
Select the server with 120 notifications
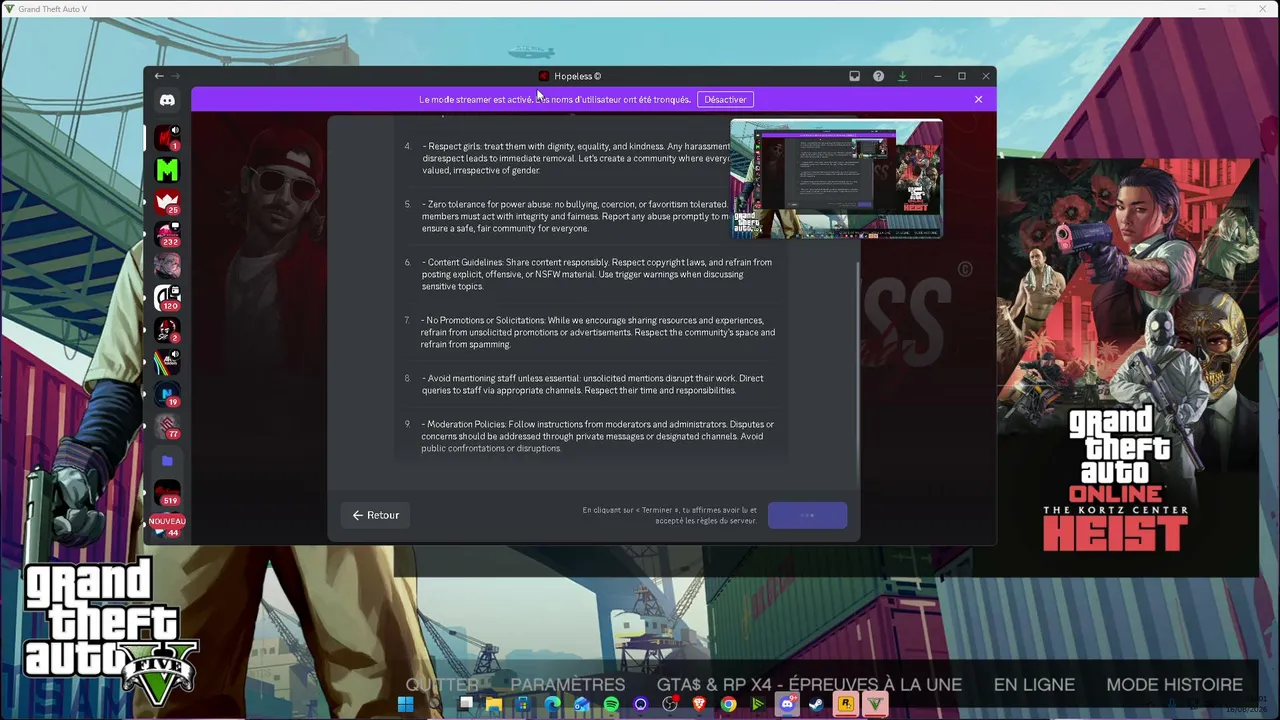(x=167, y=297)
